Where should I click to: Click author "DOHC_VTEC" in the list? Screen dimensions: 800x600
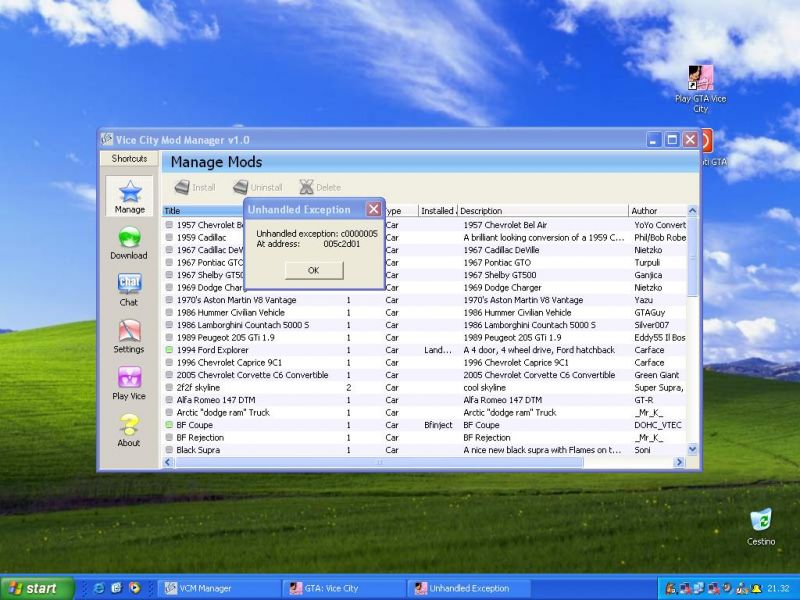click(x=658, y=424)
